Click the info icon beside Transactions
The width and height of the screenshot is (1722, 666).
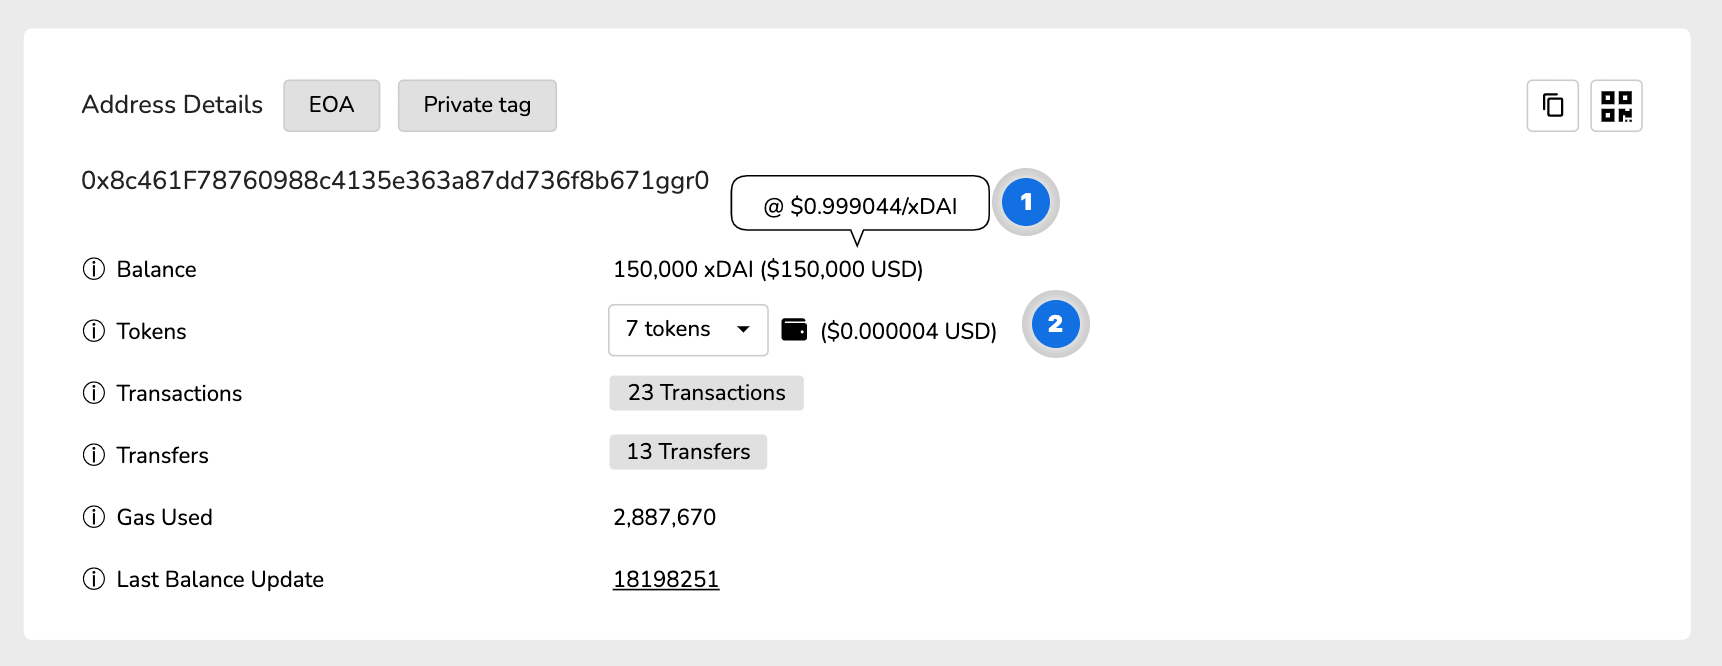coord(93,392)
